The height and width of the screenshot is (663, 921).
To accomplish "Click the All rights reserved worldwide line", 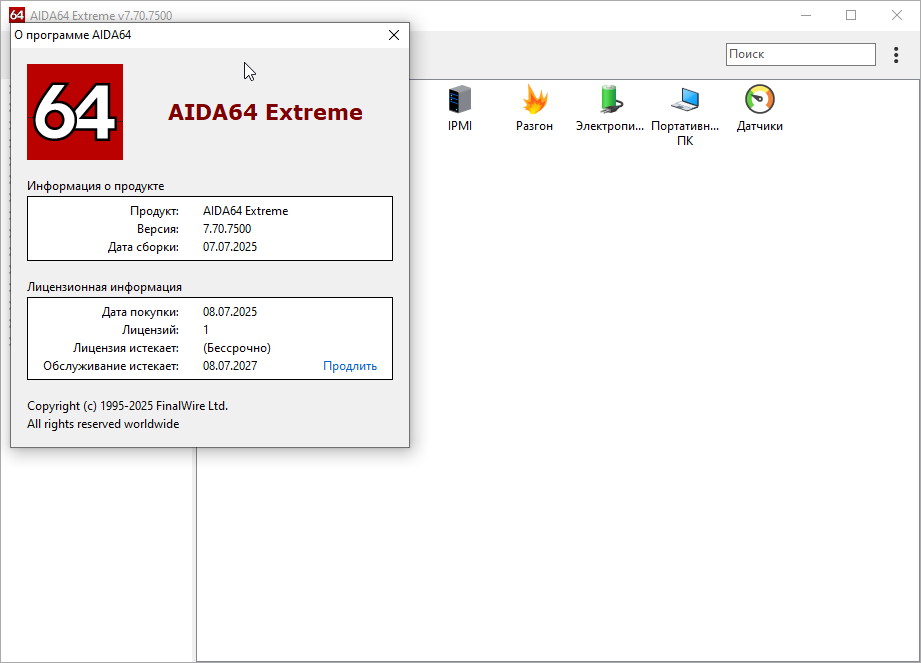I will 103,424.
